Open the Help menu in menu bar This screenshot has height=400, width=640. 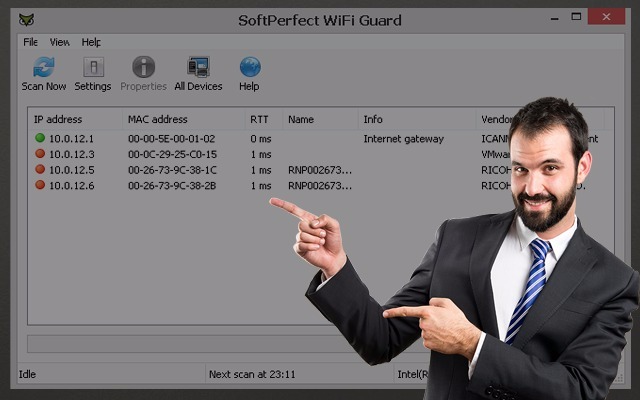pyautogui.click(x=91, y=42)
